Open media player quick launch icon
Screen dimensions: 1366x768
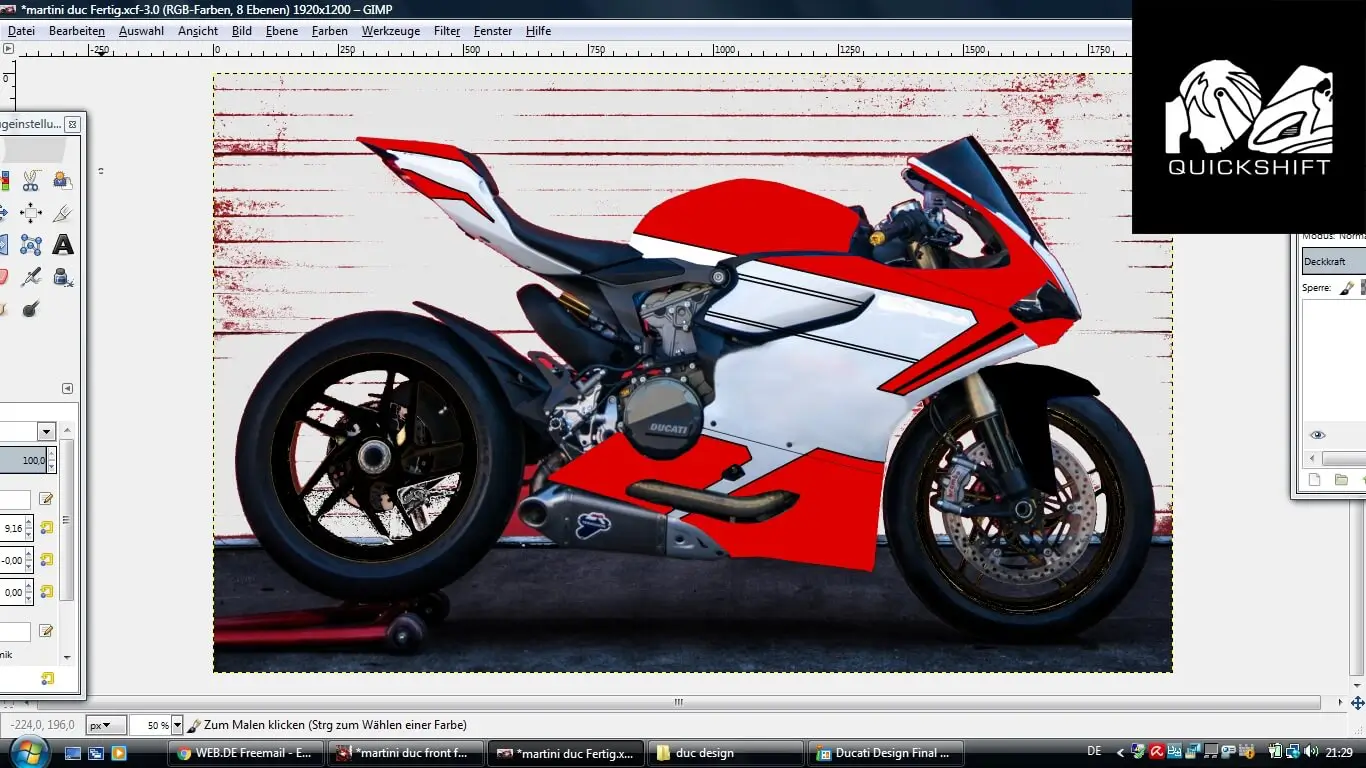click(x=119, y=753)
